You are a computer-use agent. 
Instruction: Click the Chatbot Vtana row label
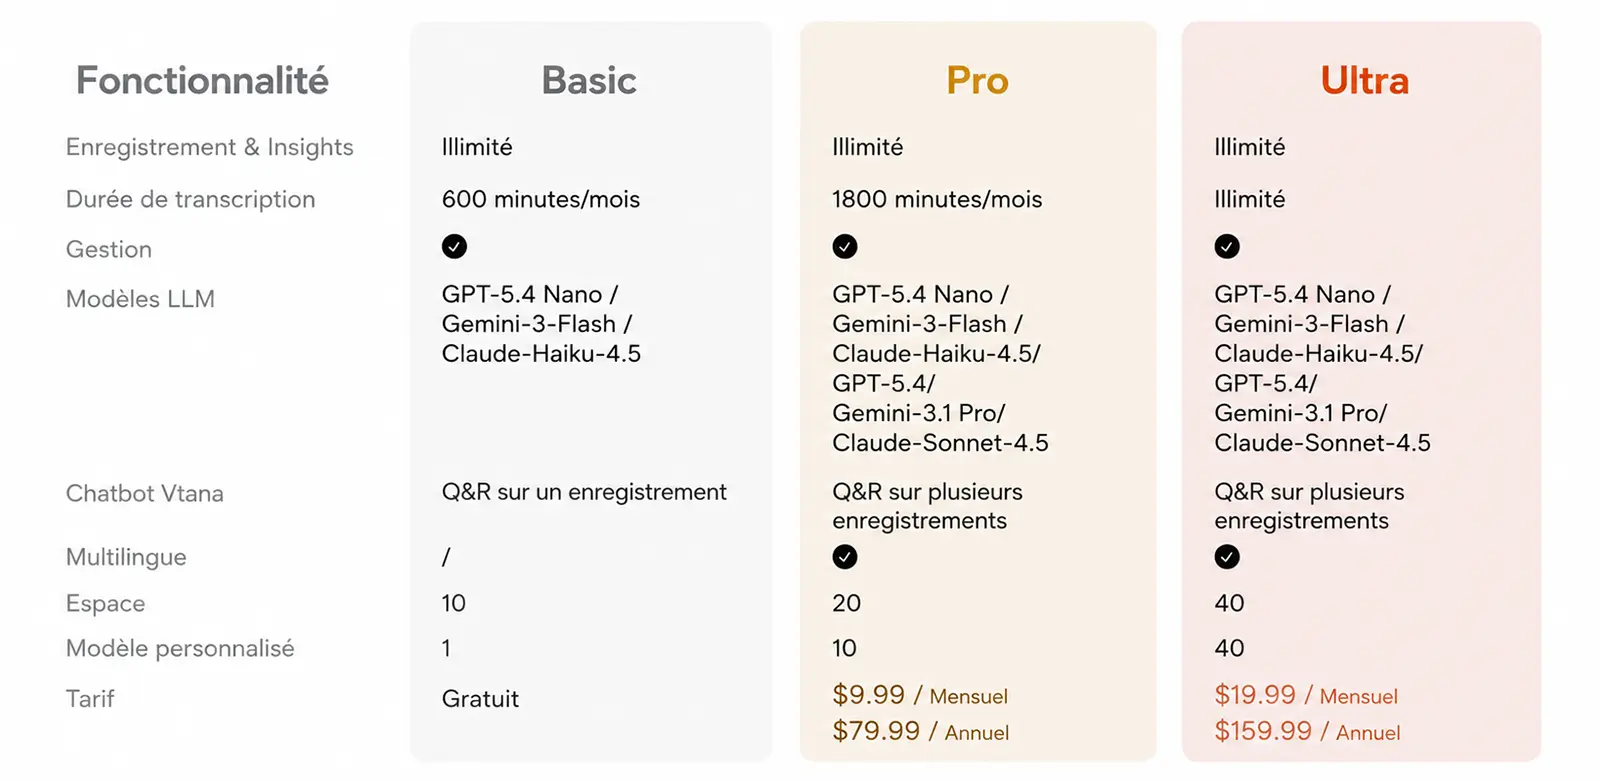(x=145, y=493)
